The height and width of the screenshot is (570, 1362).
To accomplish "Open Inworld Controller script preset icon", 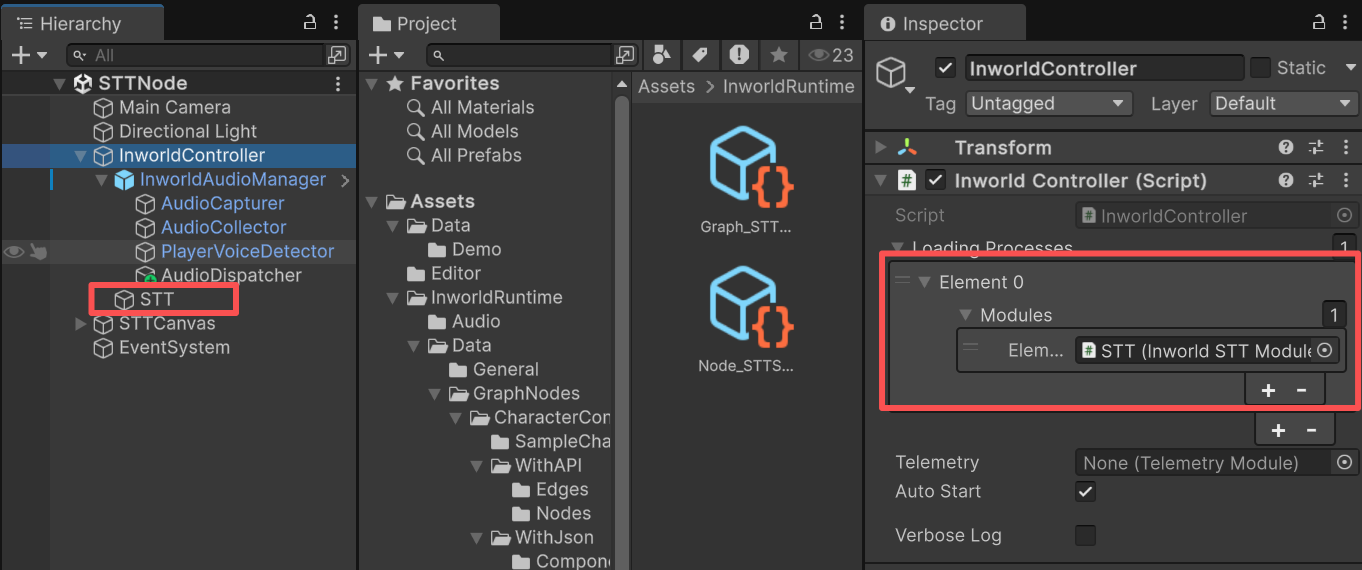I will pyautogui.click(x=1316, y=181).
